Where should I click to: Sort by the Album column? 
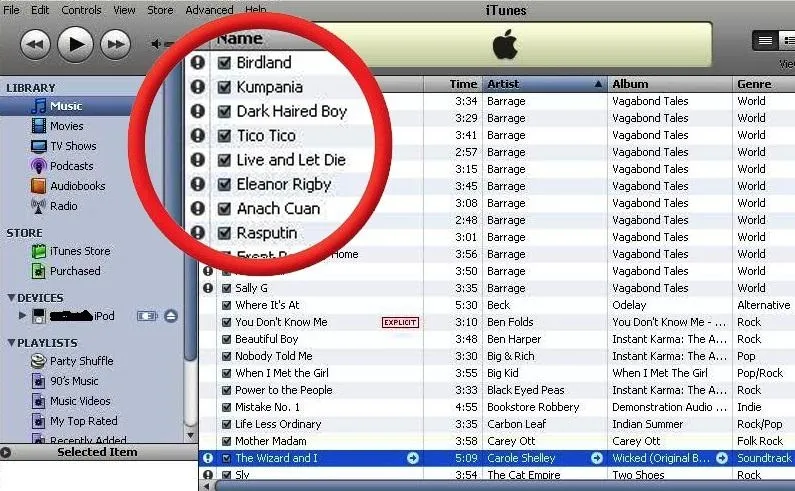(x=670, y=84)
